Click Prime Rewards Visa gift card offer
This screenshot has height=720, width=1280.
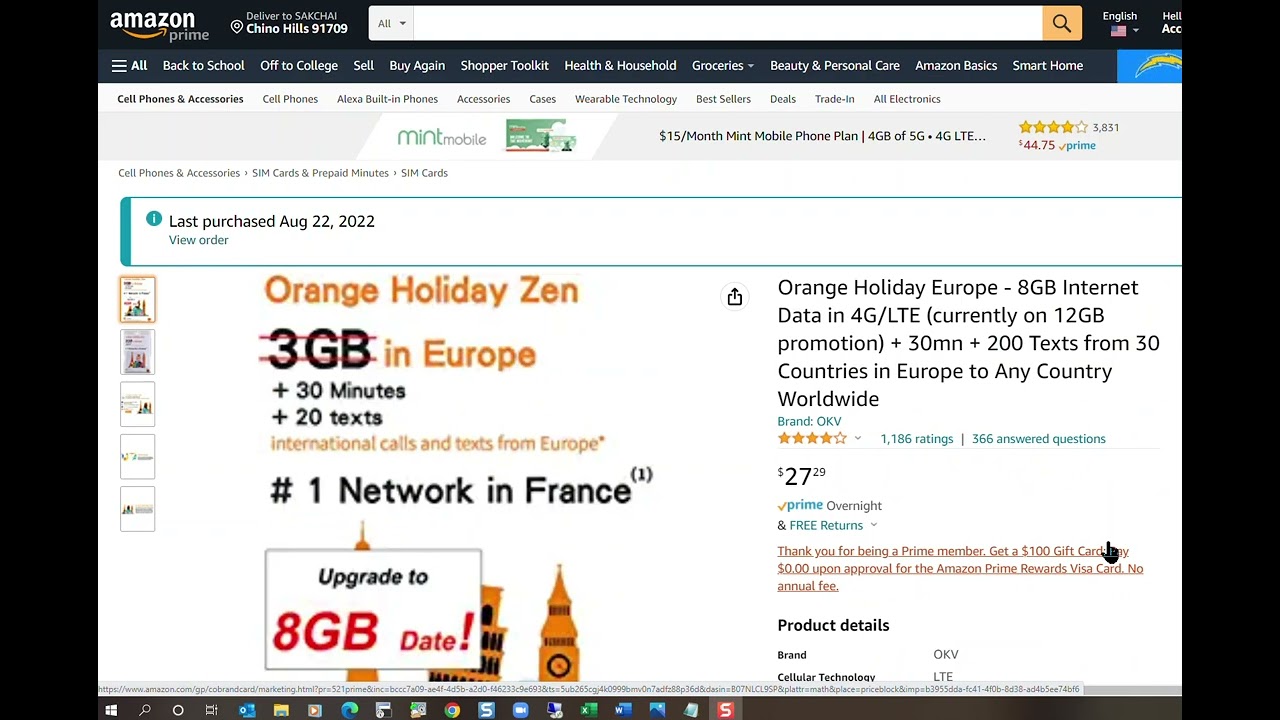click(x=960, y=568)
